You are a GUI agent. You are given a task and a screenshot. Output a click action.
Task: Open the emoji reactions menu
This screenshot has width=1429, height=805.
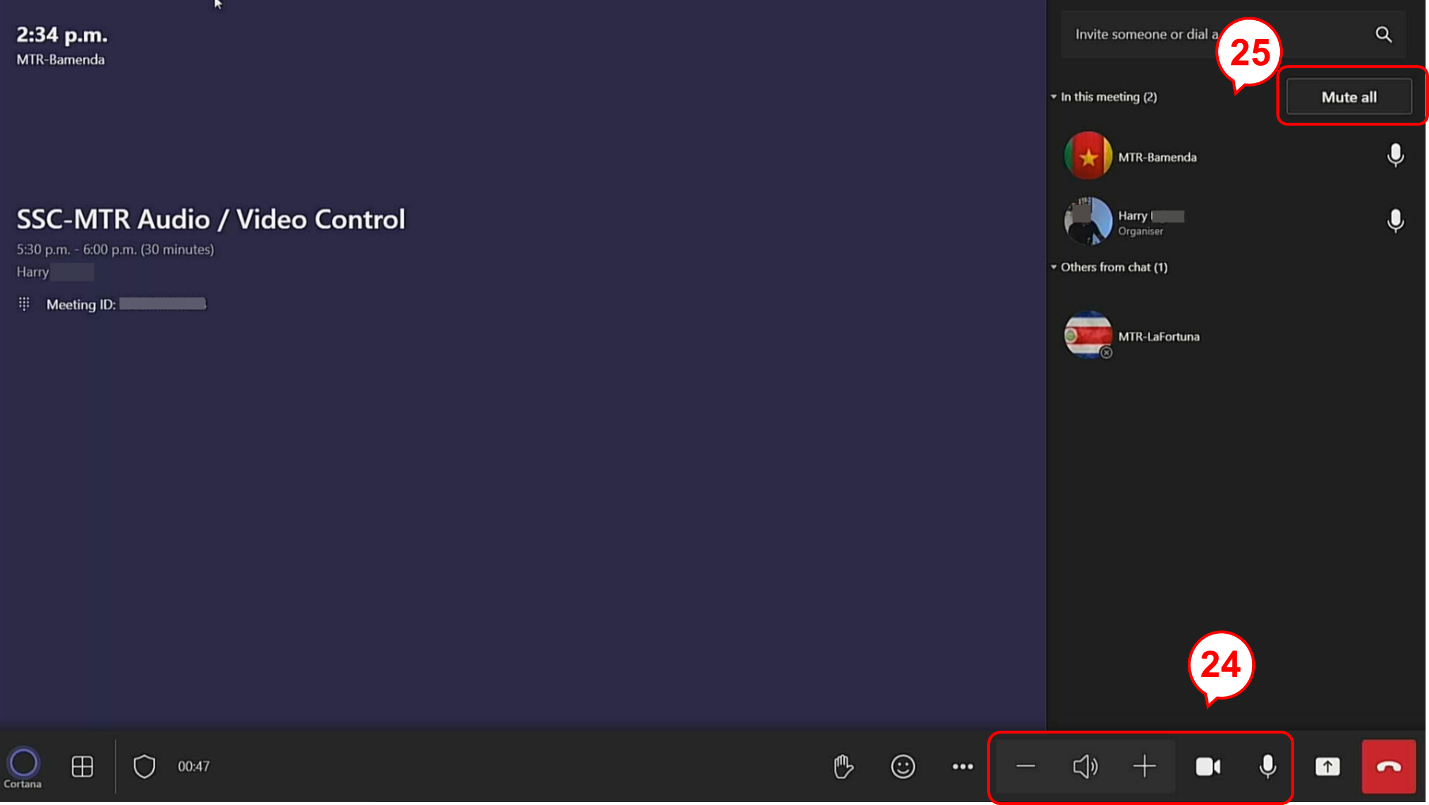point(903,767)
